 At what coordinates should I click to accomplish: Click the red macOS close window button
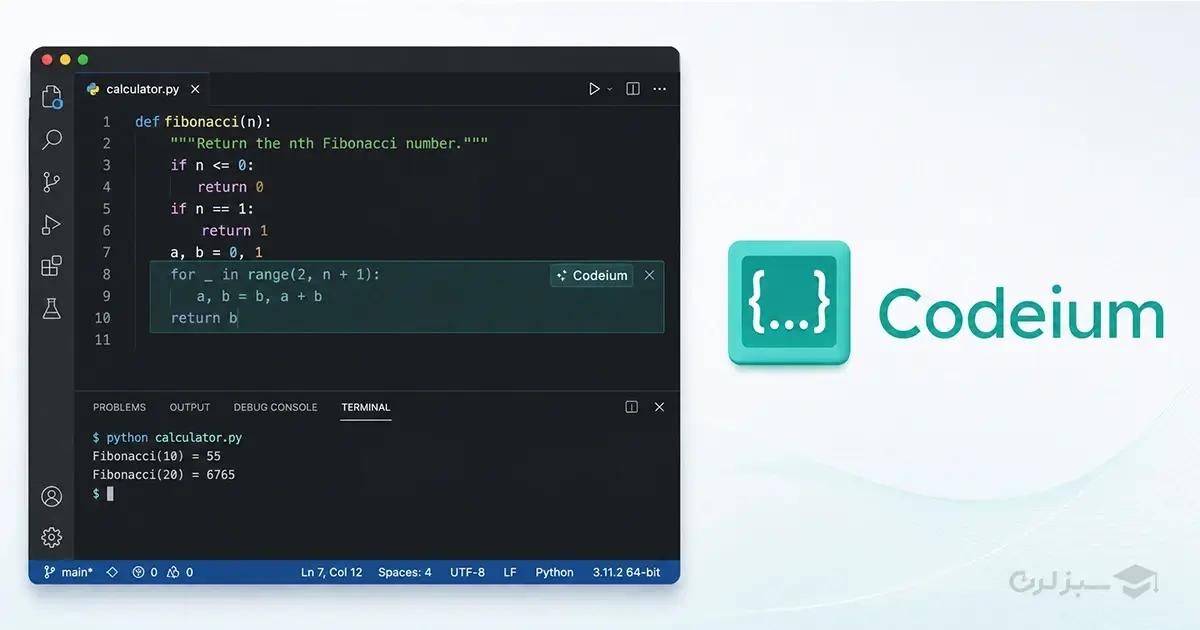click(x=48, y=60)
